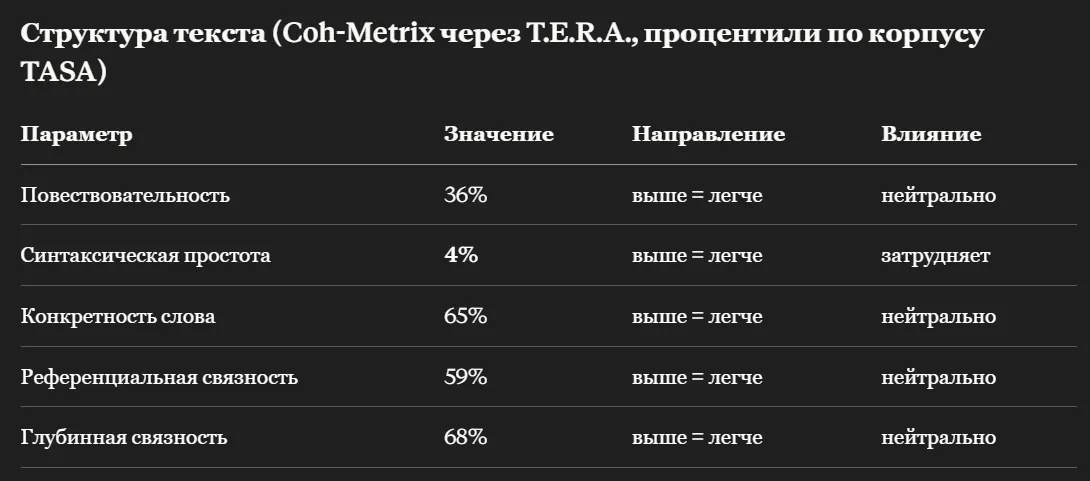Click the 'Повествовательность' row label

click(125, 195)
